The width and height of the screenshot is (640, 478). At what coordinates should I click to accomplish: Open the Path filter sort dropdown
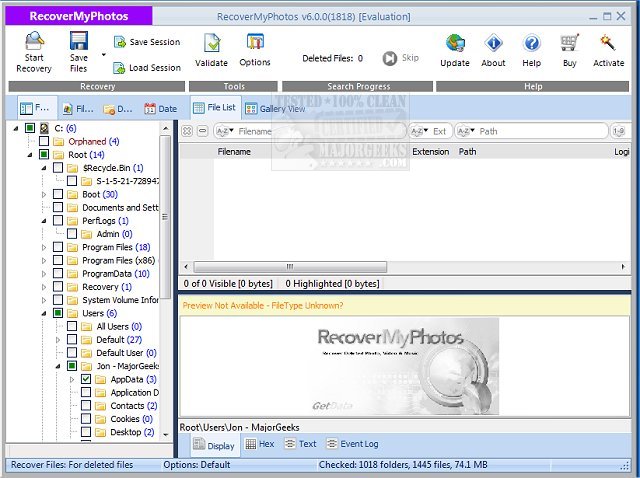(x=466, y=131)
